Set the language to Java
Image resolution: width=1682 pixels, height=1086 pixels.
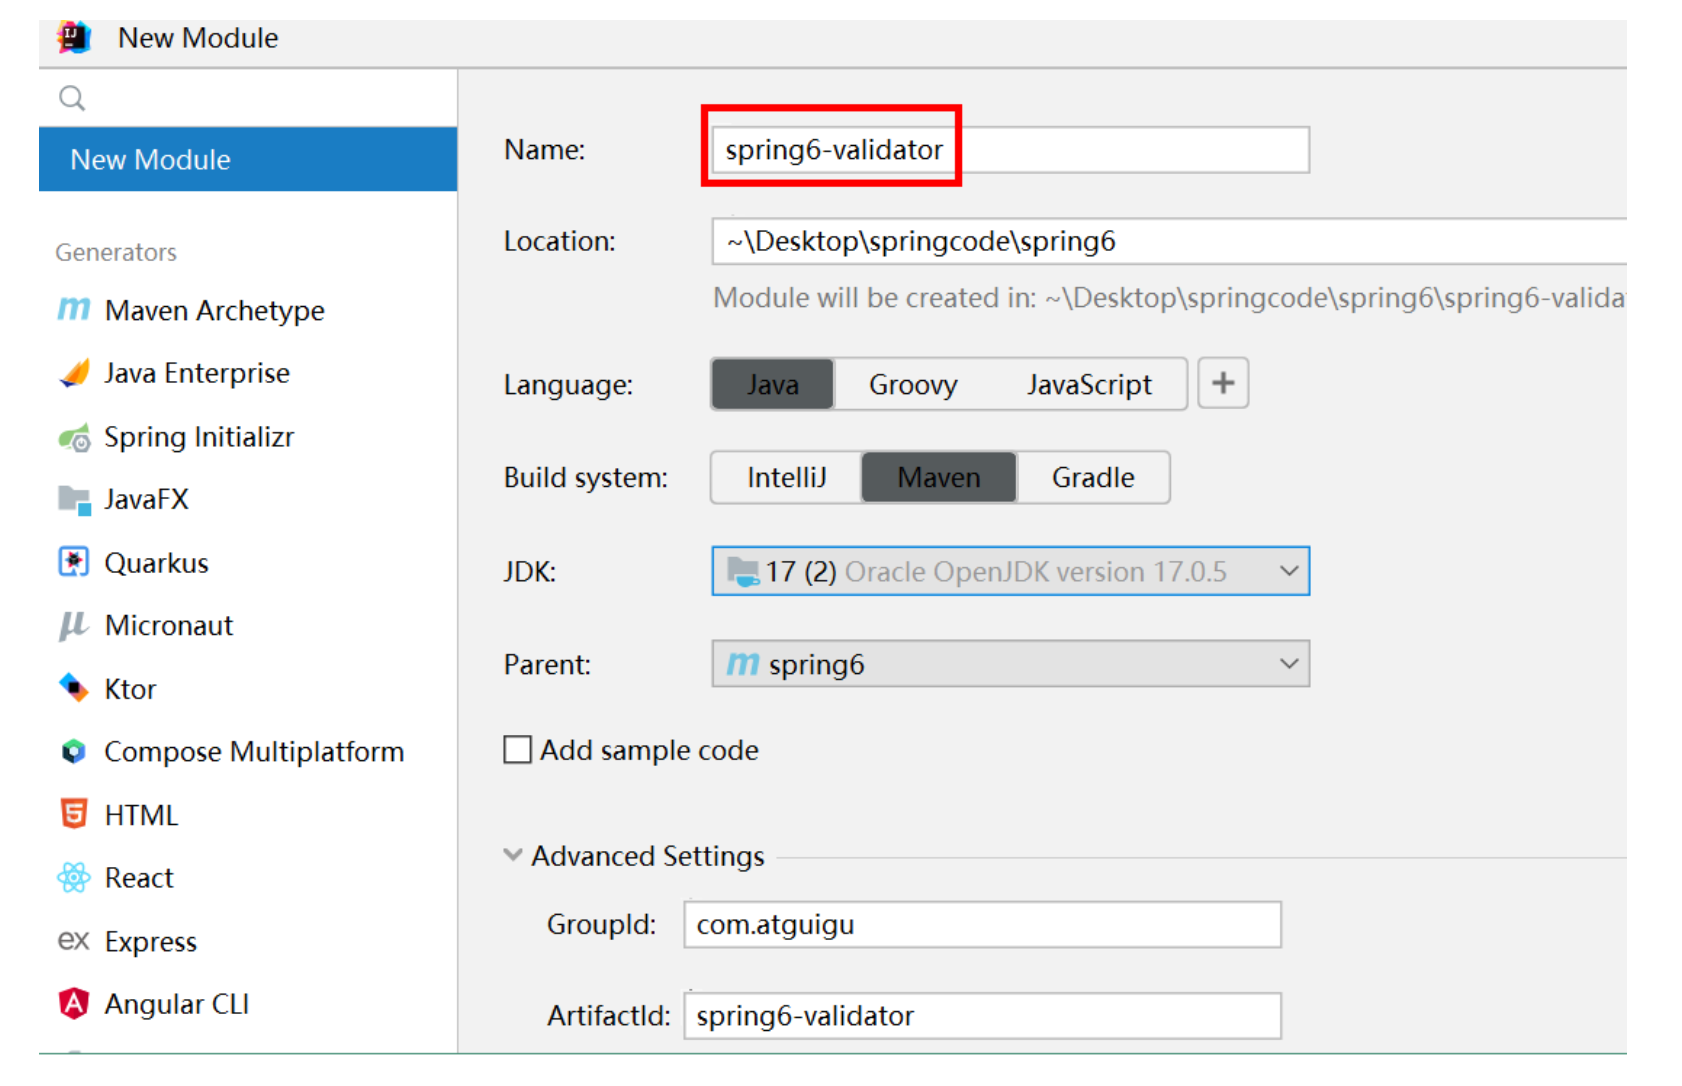coord(772,384)
